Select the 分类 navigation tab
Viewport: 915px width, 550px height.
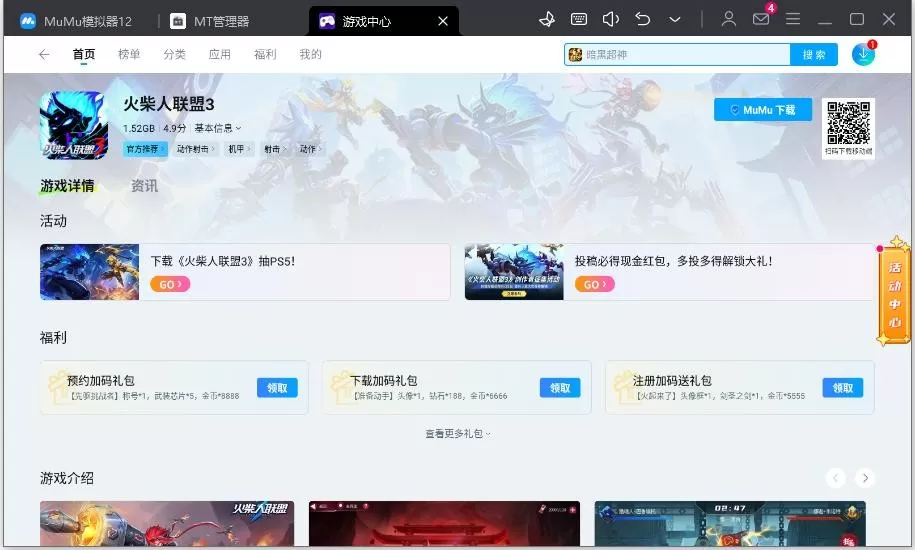tap(174, 54)
